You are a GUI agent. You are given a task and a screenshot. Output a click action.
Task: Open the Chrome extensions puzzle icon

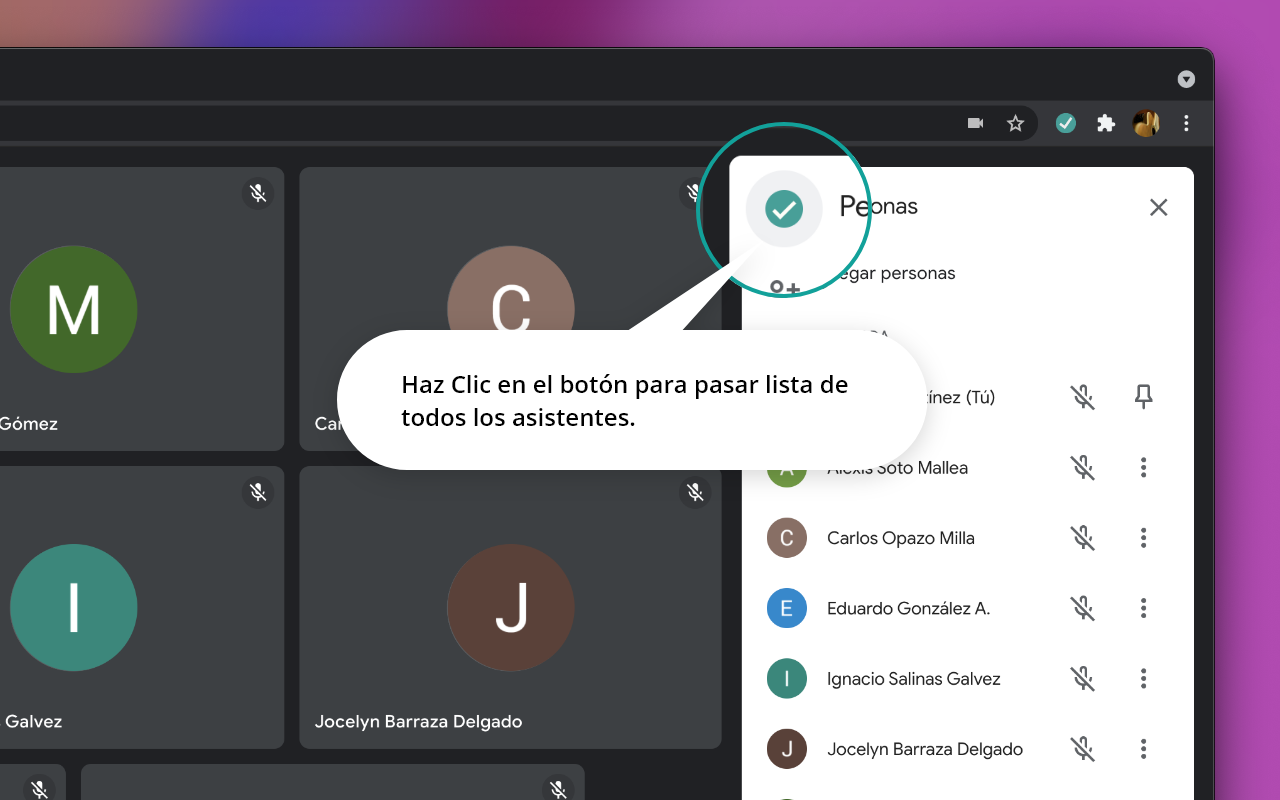point(1105,123)
